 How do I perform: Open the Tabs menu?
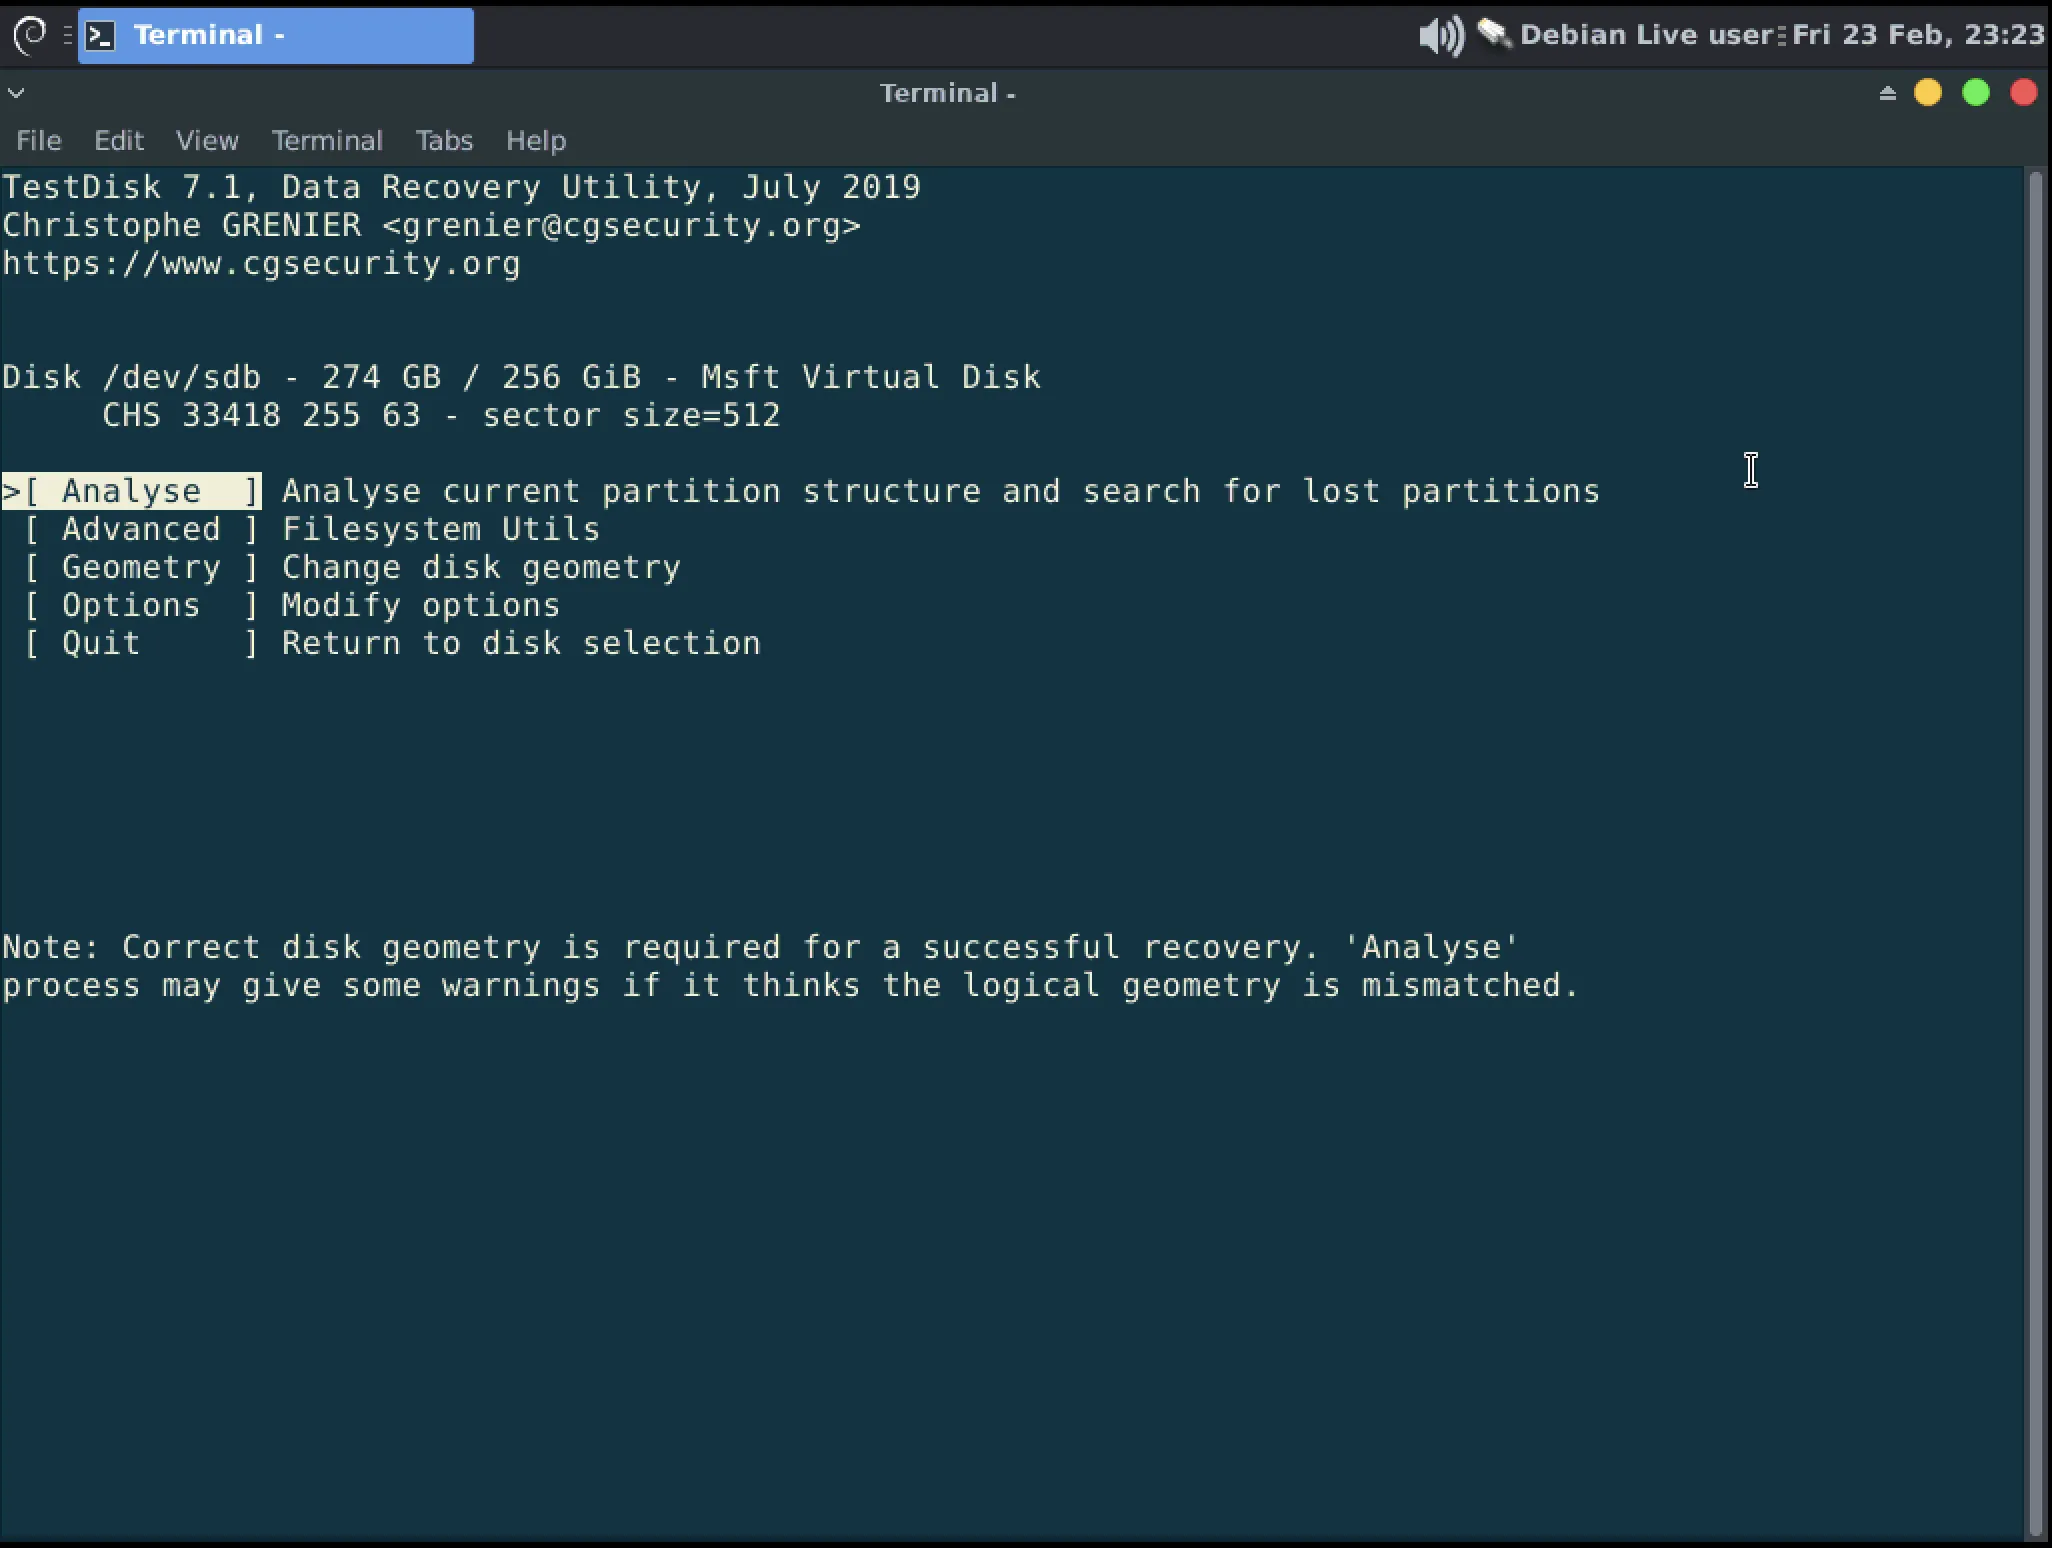click(443, 140)
